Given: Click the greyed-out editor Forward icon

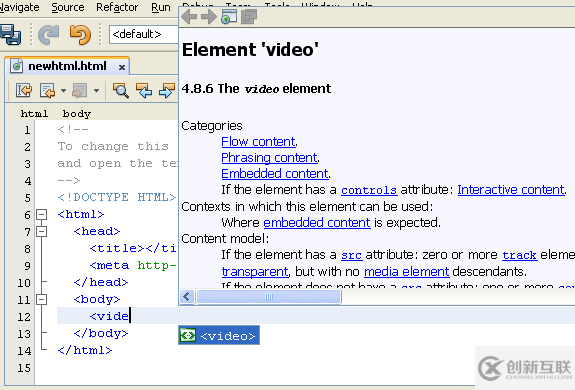Looking at the screenshot, I should click(x=80, y=90).
